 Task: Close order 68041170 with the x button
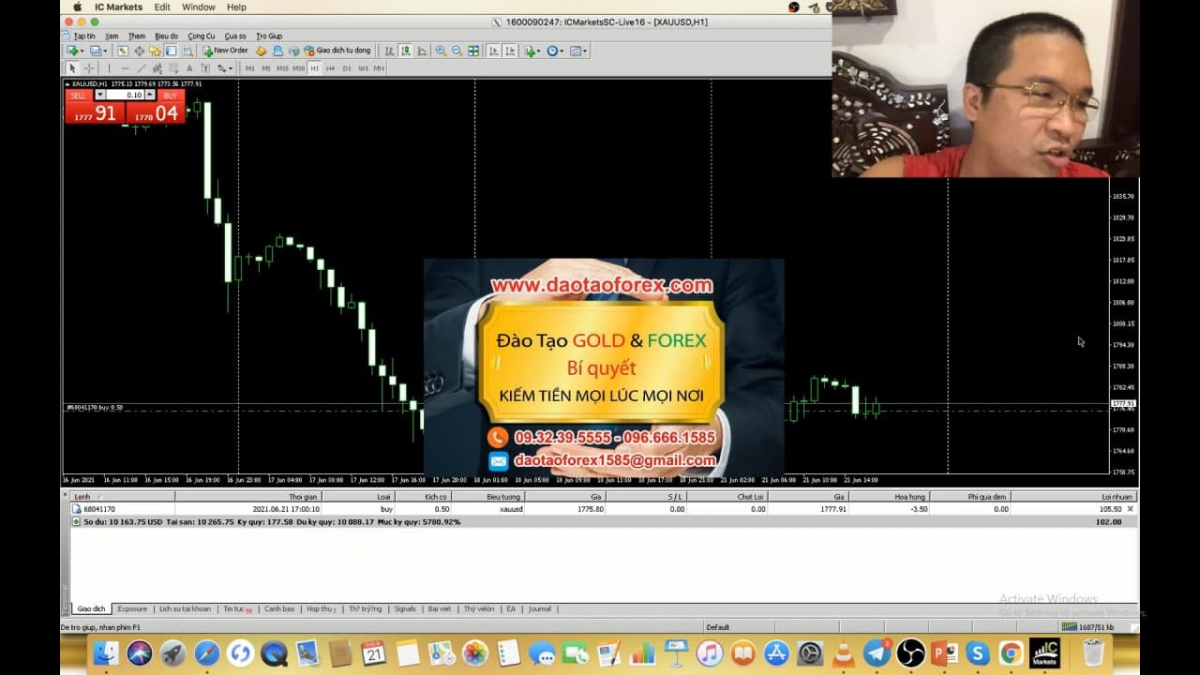click(x=1131, y=509)
